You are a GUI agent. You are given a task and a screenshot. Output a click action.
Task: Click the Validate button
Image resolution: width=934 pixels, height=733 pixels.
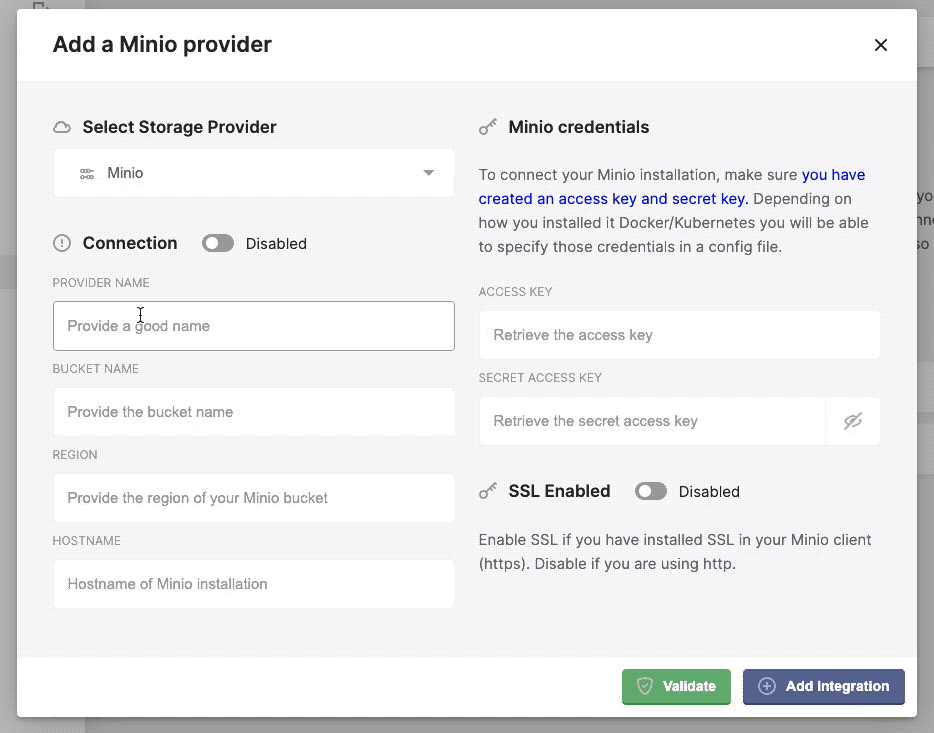tap(676, 687)
